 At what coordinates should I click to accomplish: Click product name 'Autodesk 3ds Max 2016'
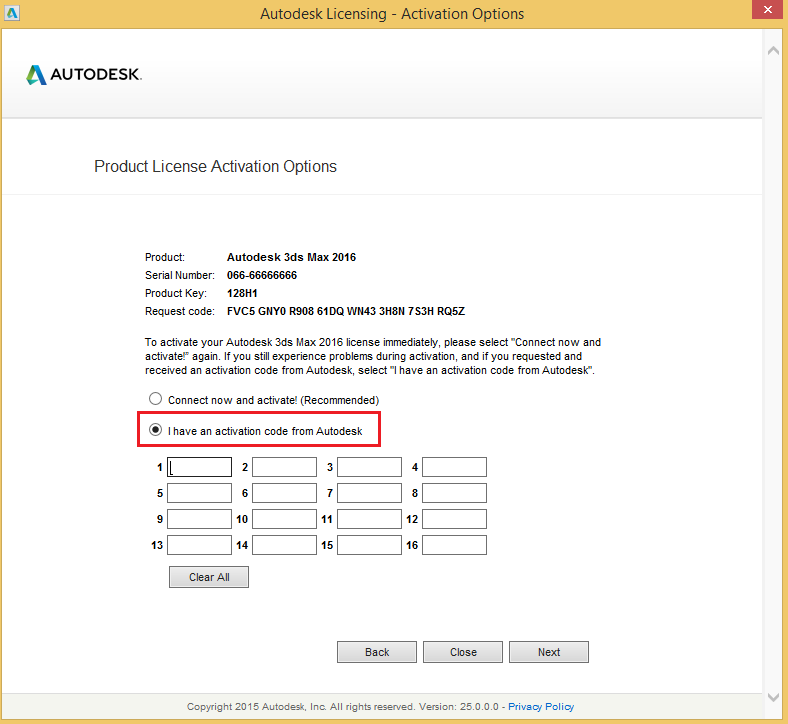click(x=291, y=257)
